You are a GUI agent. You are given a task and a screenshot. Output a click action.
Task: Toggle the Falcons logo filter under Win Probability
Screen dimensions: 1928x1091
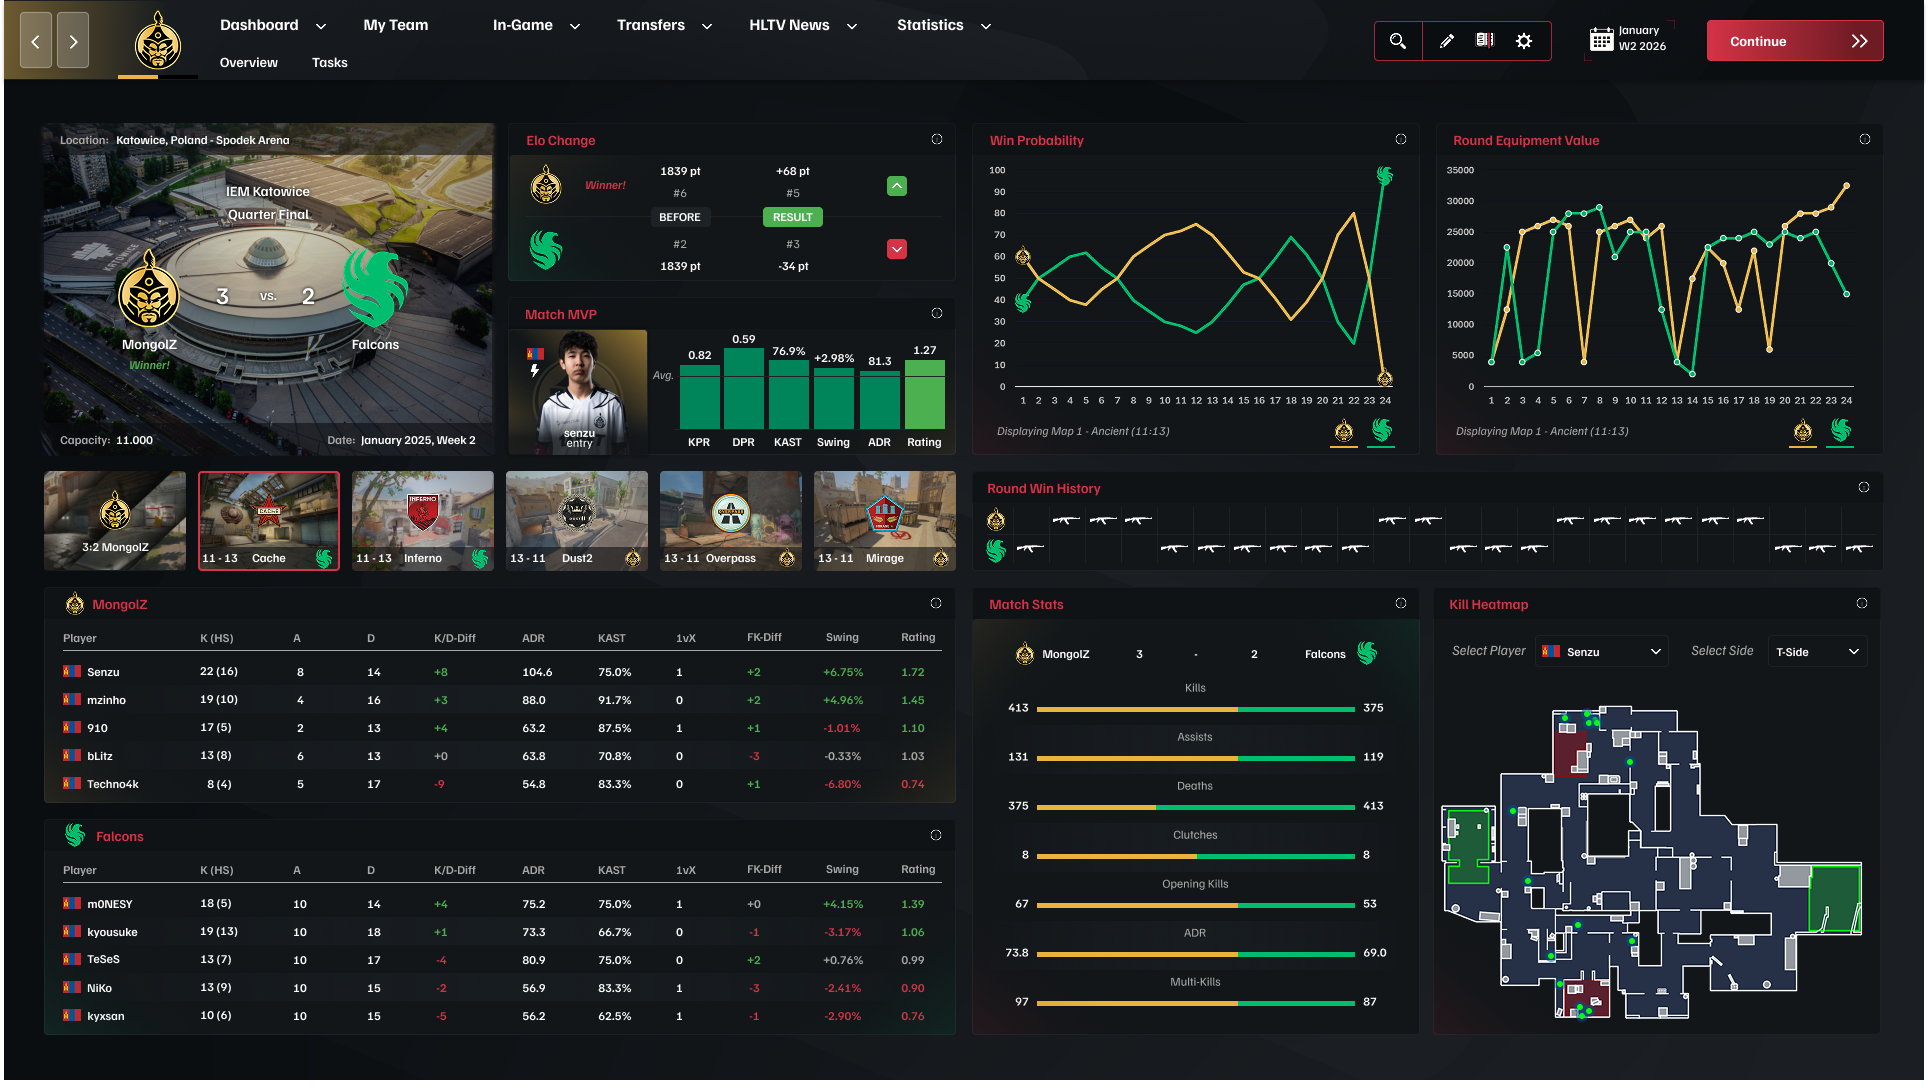pyautogui.click(x=1381, y=431)
